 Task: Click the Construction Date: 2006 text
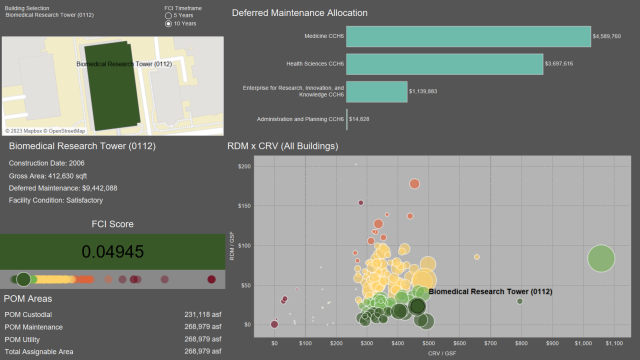pos(47,163)
